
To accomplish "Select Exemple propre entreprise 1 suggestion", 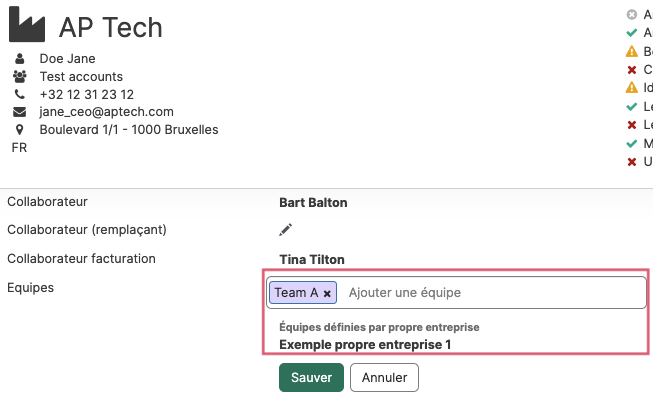I will click(365, 345).
